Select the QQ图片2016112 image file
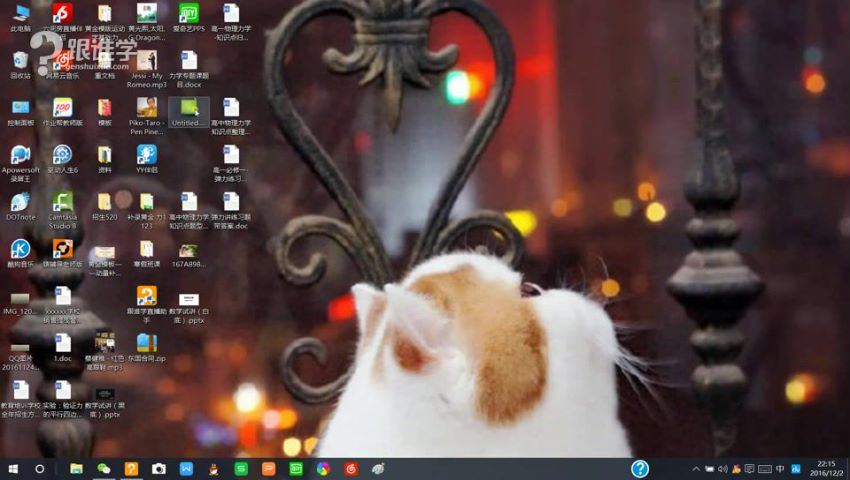Screen dimensions: 850x480 21,355
